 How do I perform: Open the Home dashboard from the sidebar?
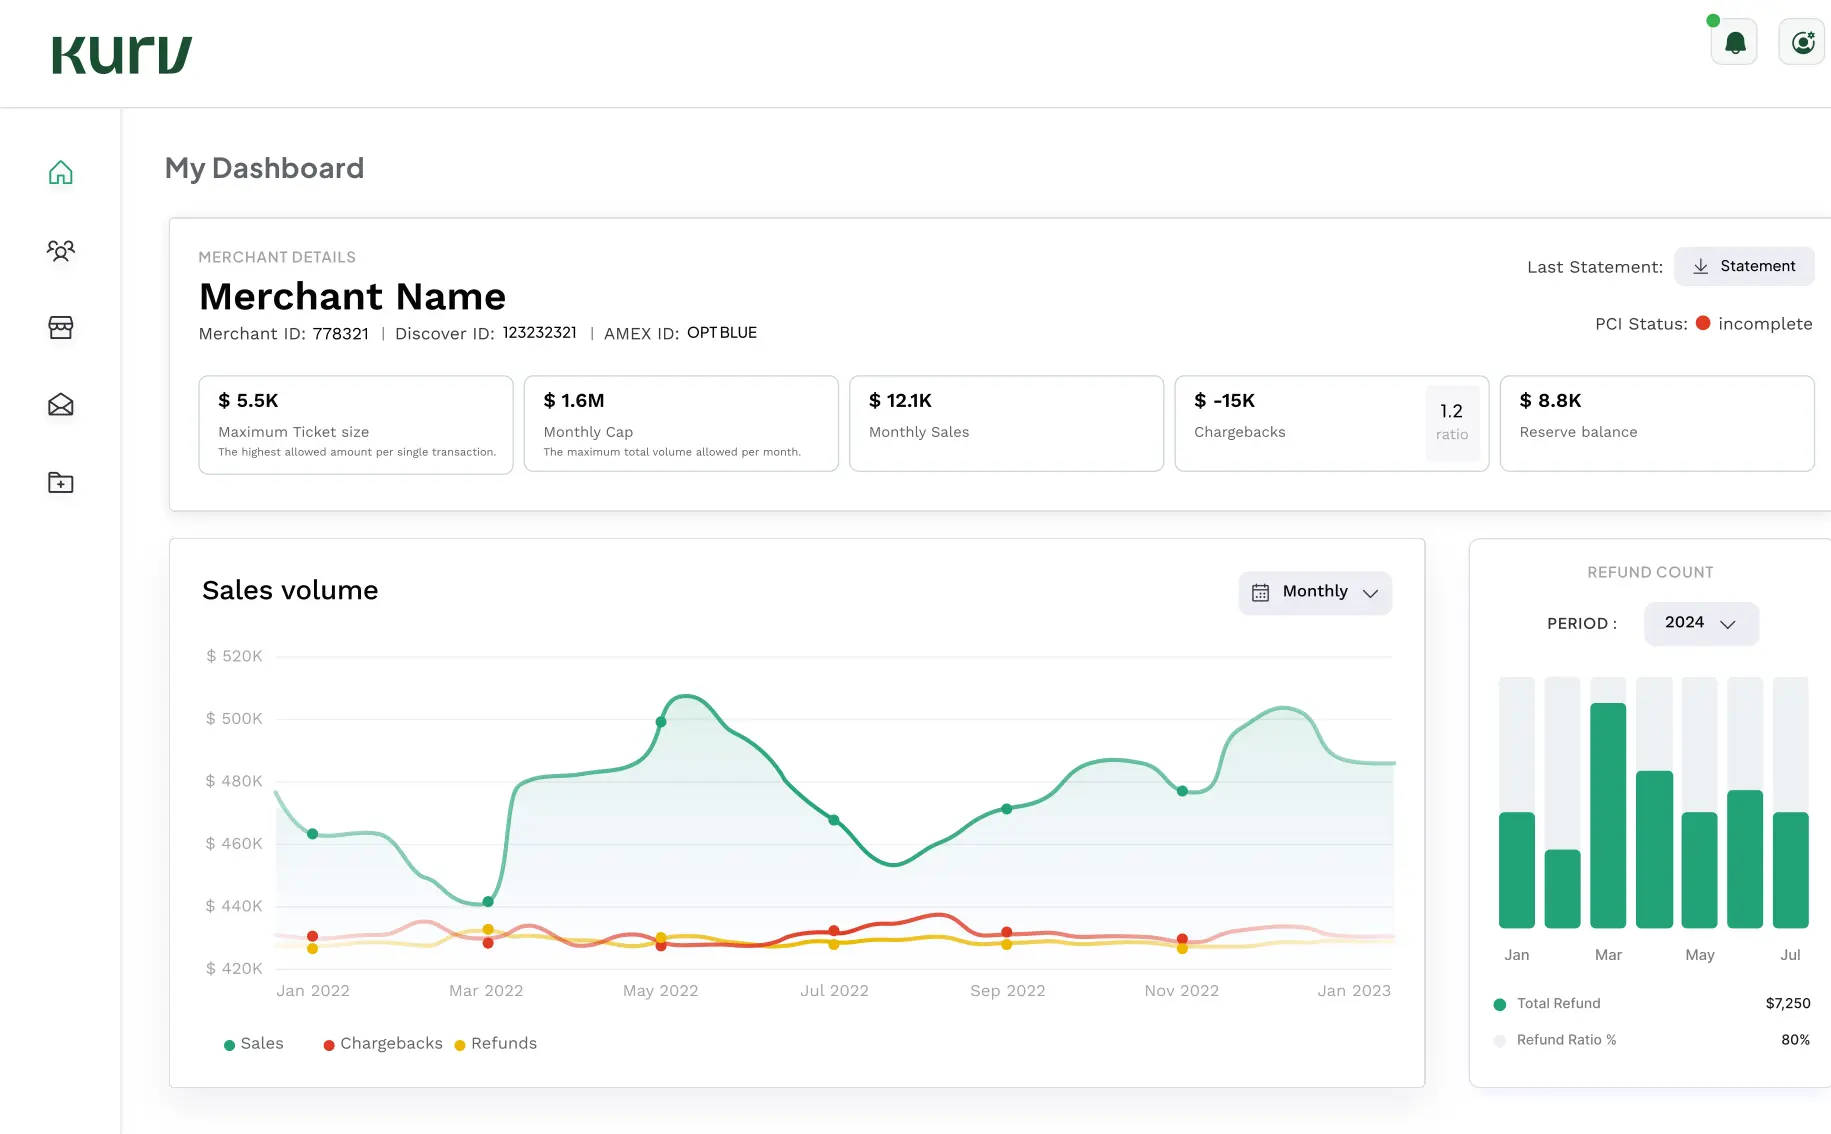pyautogui.click(x=61, y=172)
